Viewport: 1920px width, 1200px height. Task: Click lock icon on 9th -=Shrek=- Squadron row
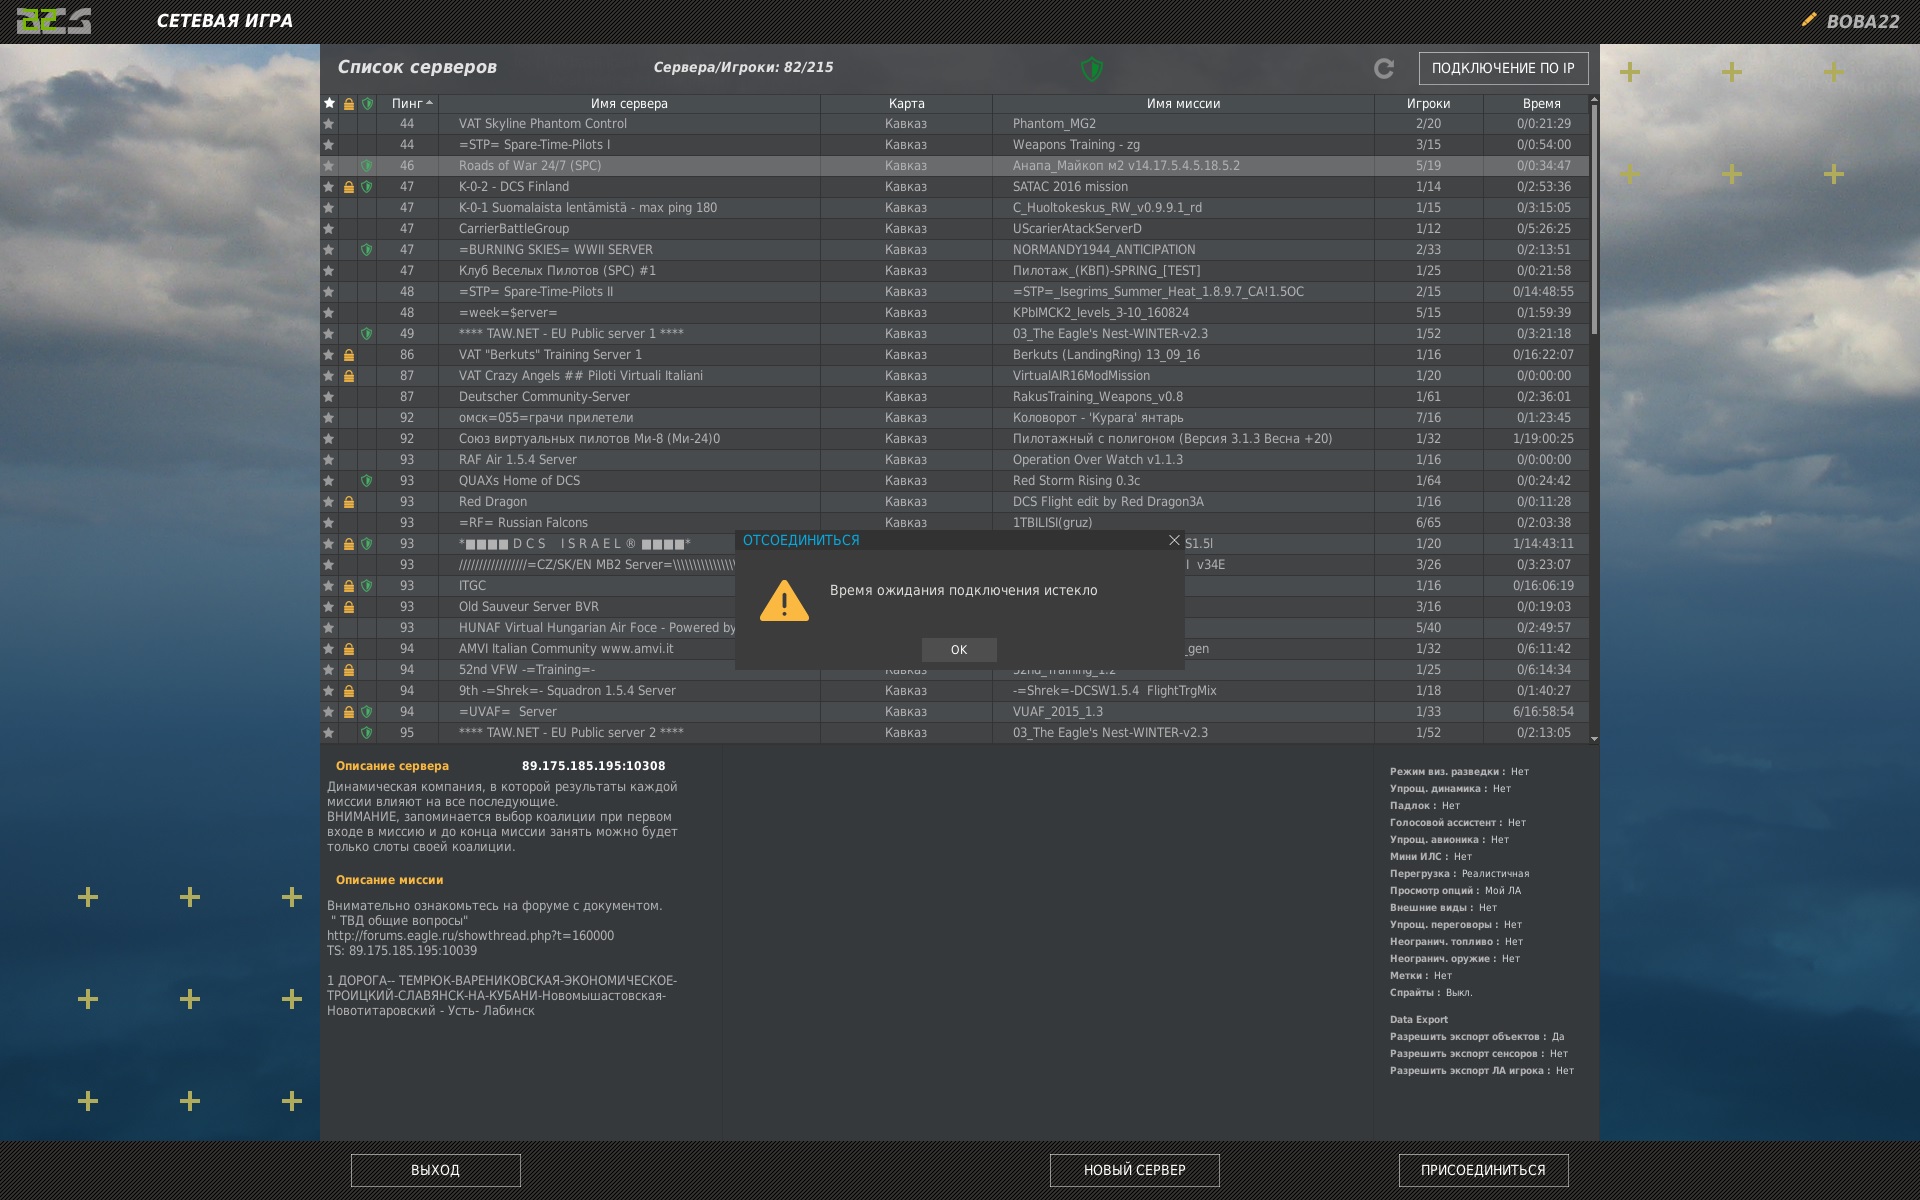click(348, 691)
